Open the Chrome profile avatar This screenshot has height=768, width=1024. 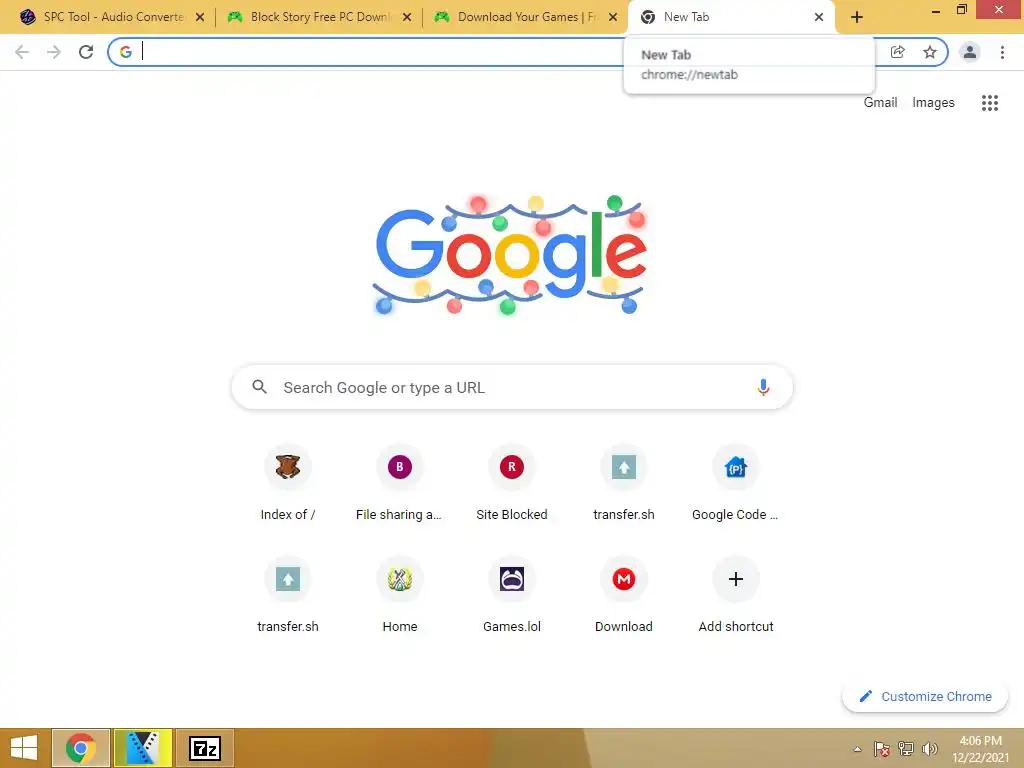(970, 52)
